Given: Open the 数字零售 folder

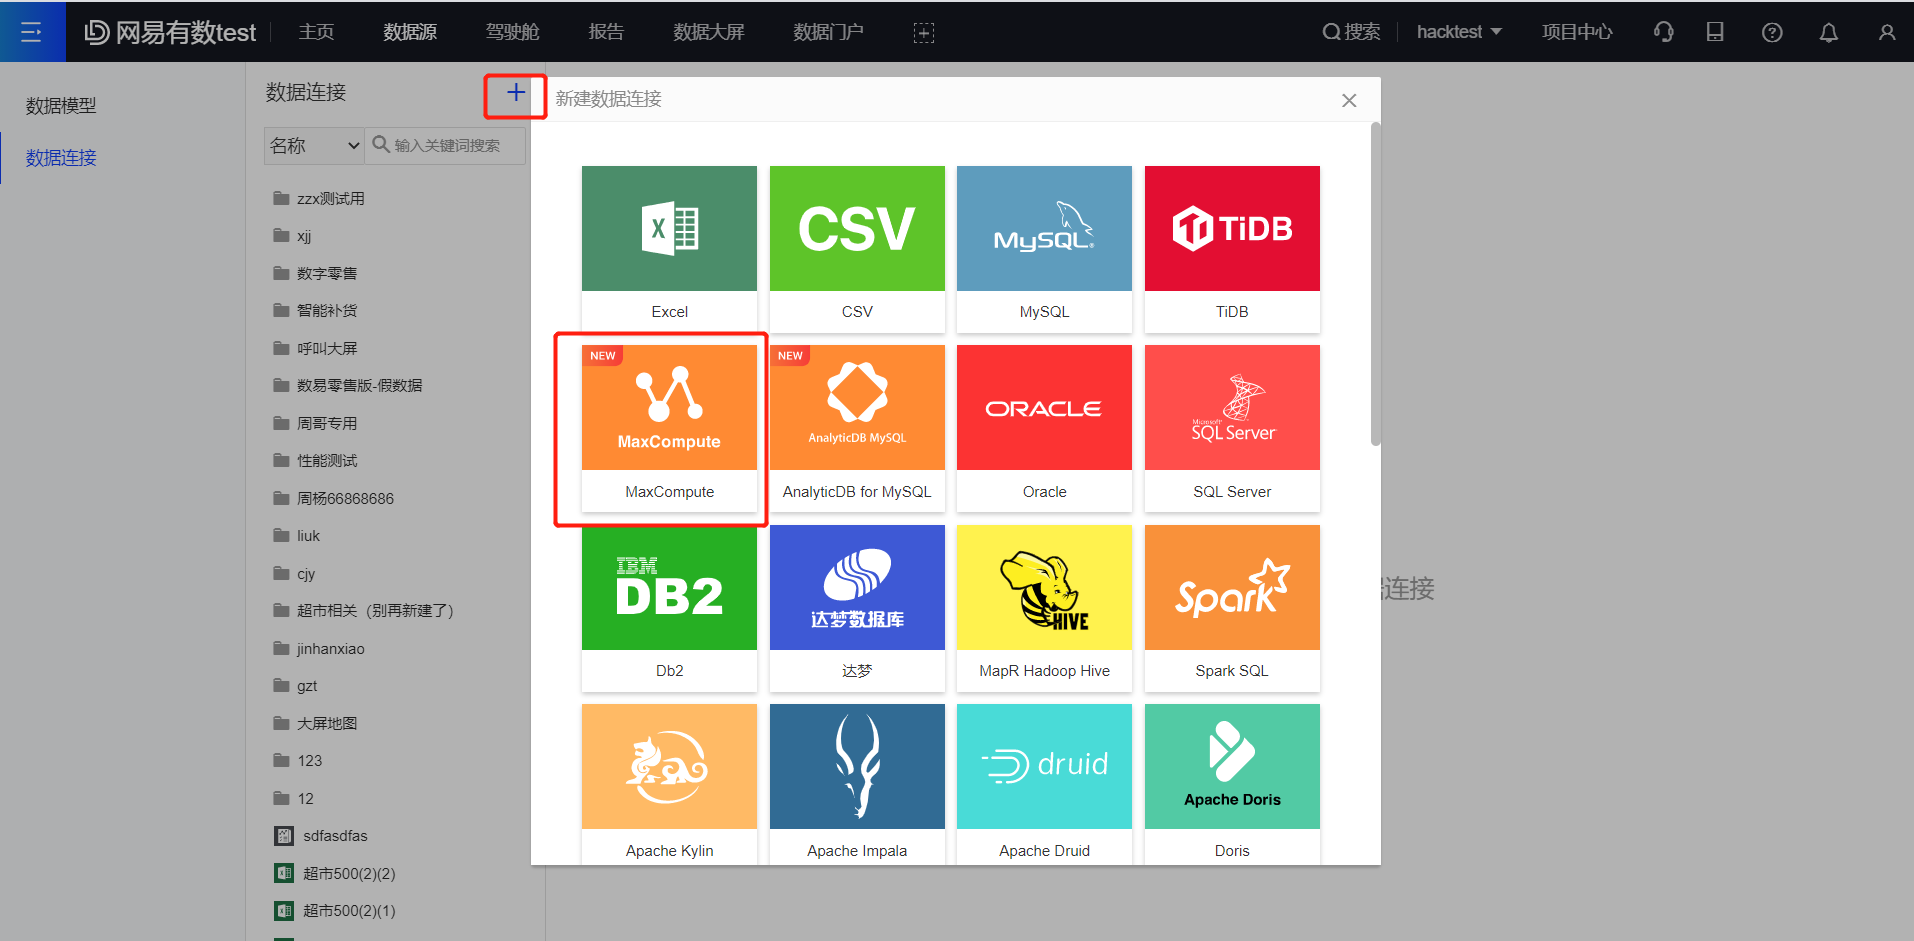Looking at the screenshot, I should 315,273.
